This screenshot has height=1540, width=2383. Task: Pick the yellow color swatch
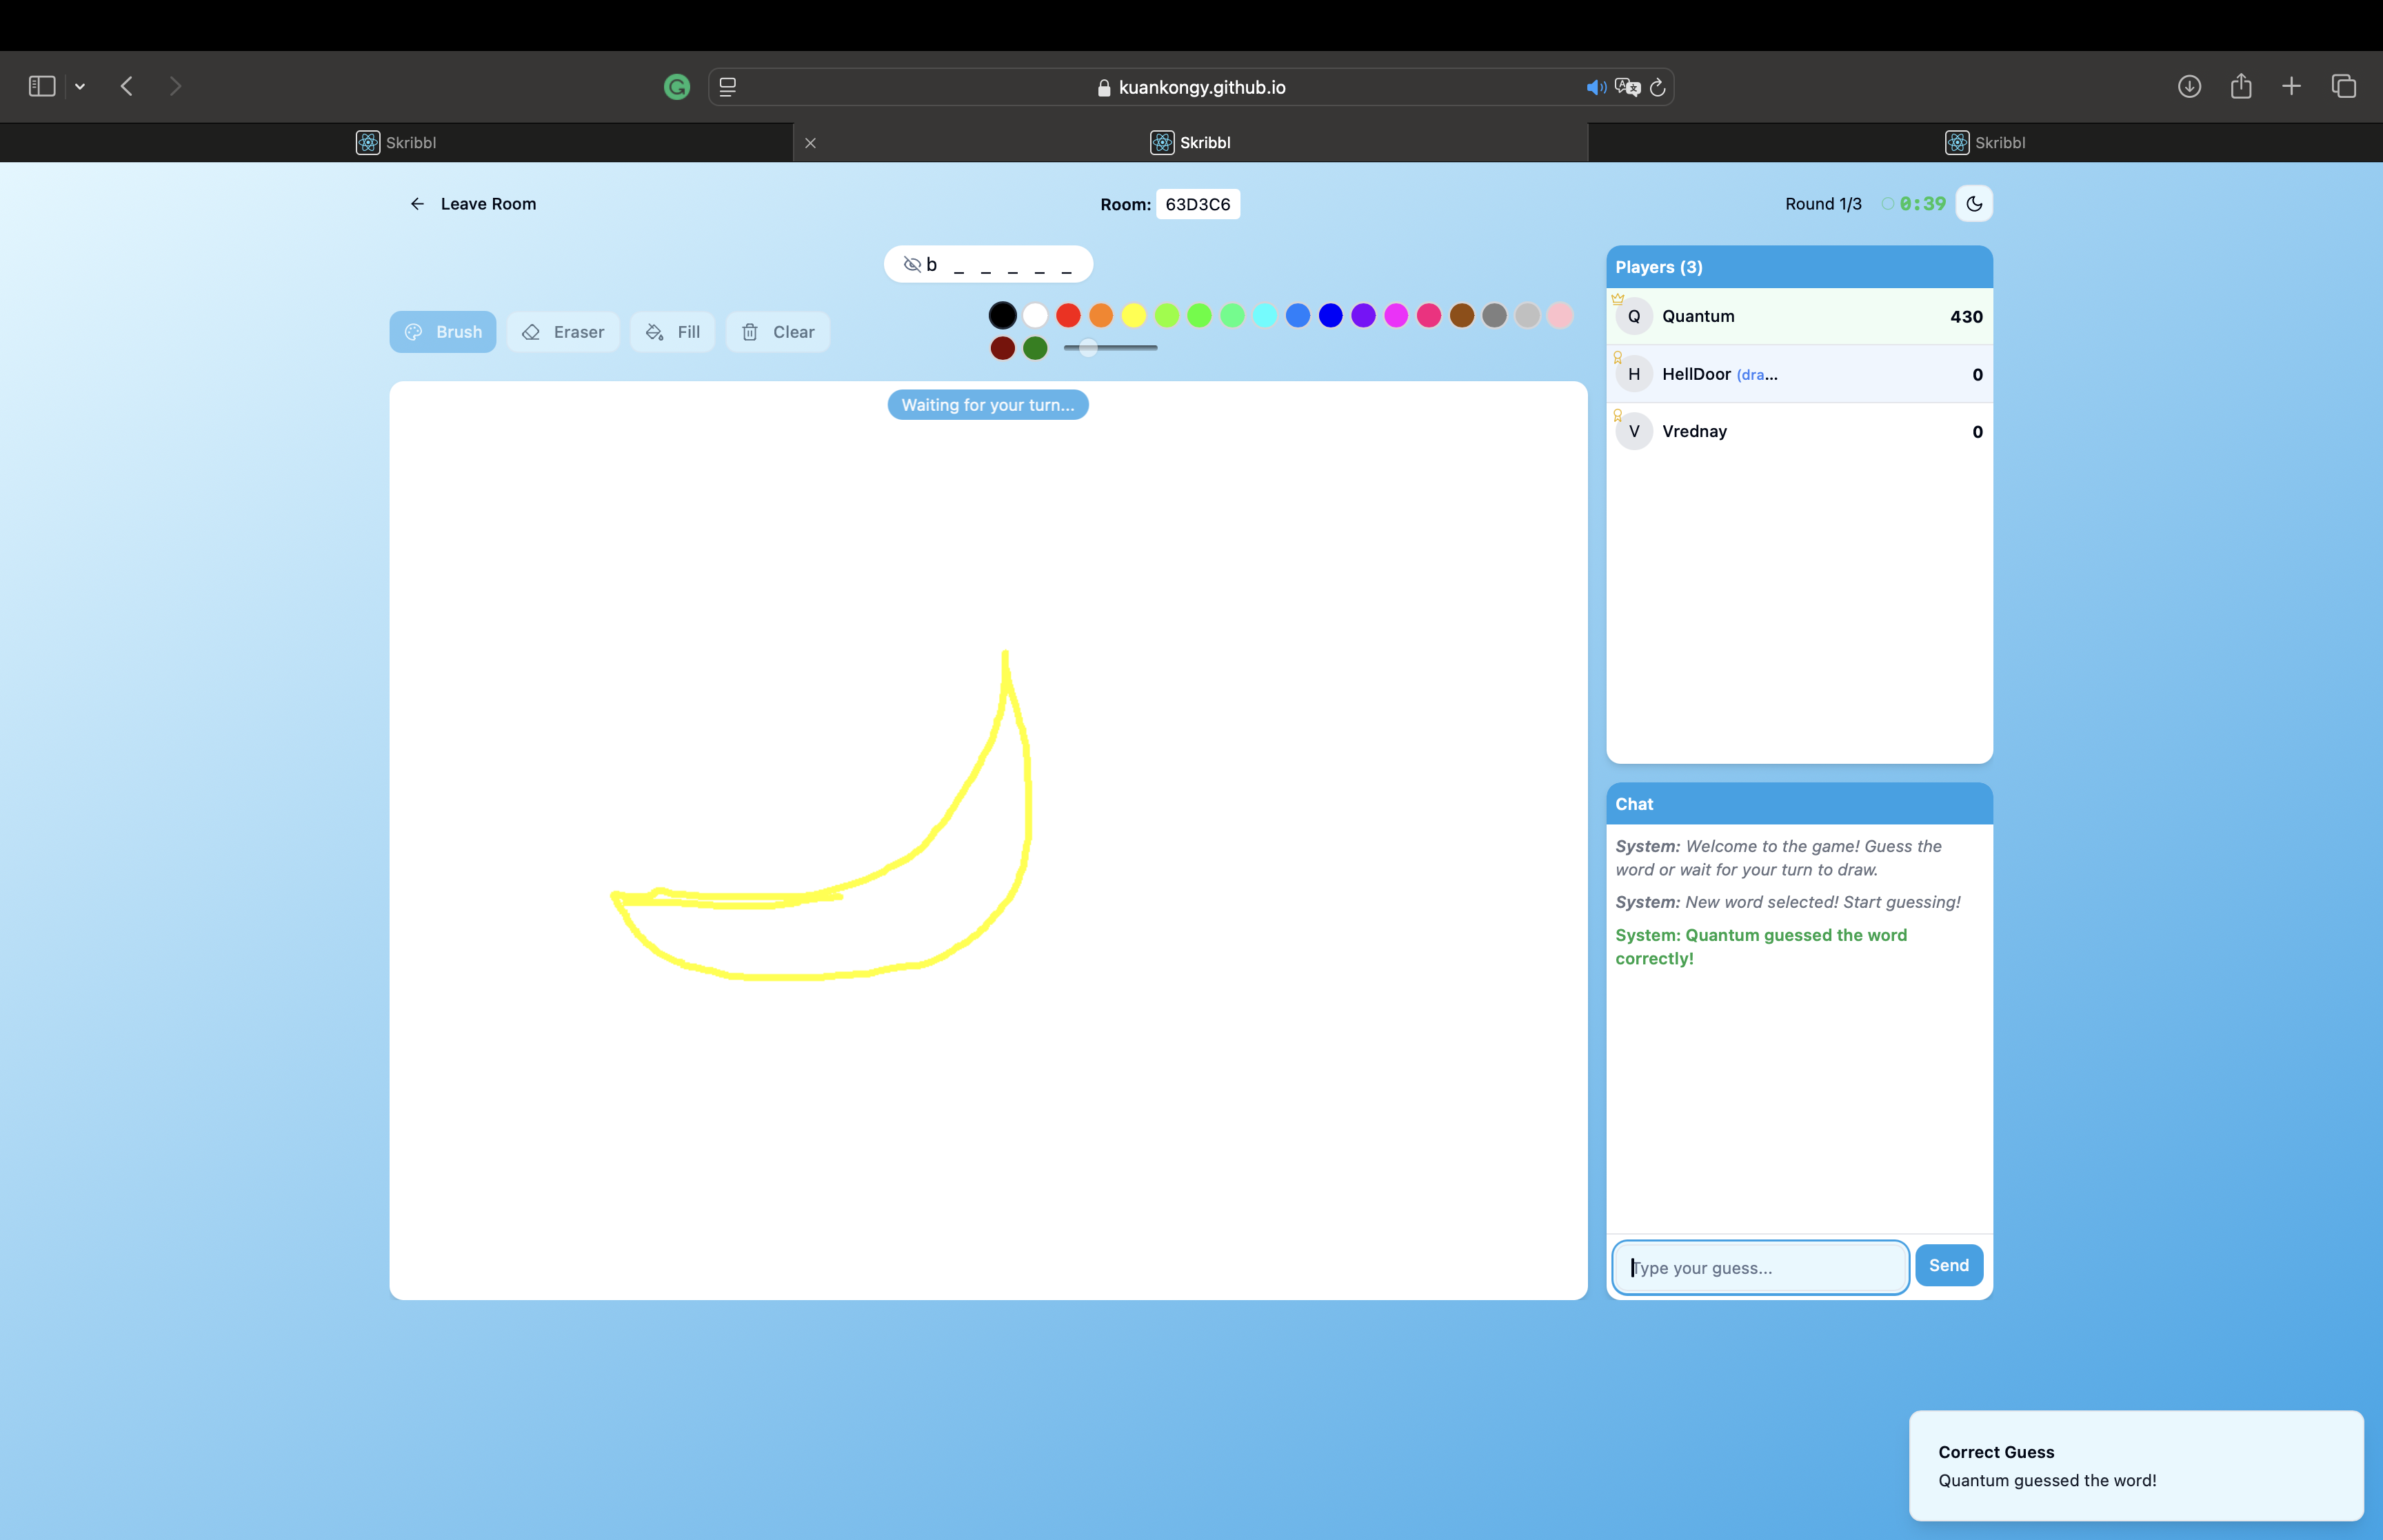(x=1133, y=316)
